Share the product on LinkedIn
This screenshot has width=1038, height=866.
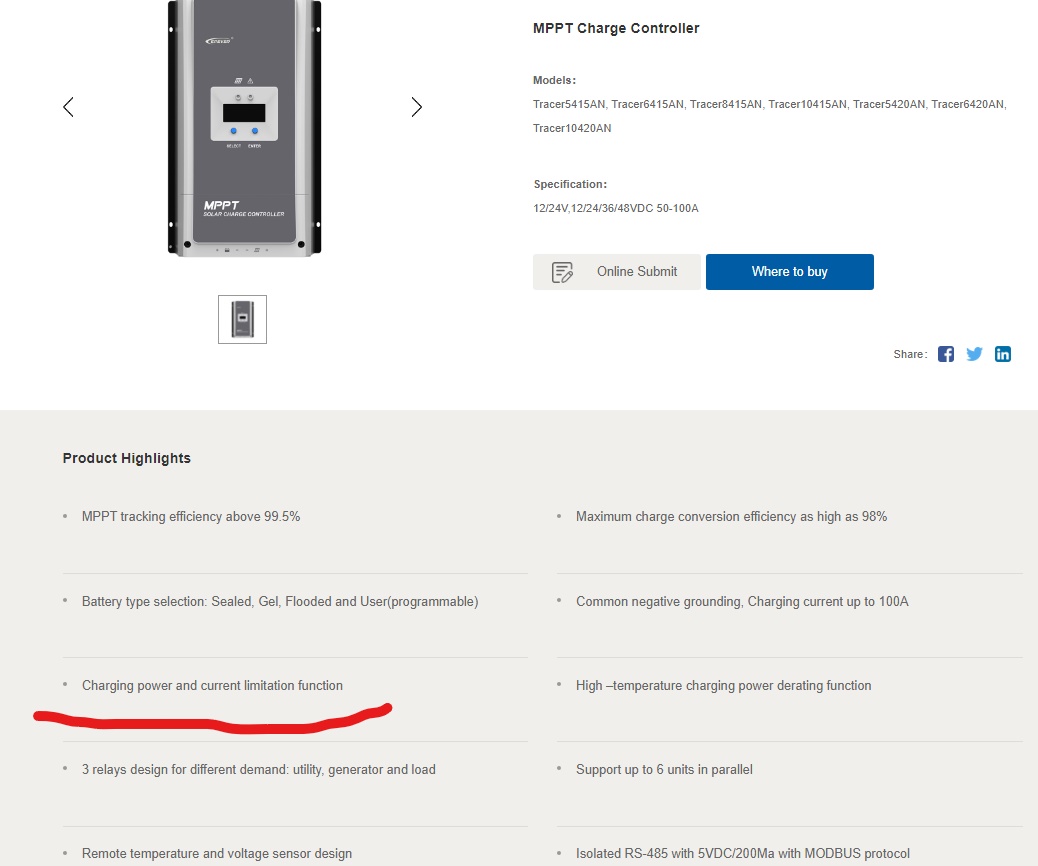1003,354
